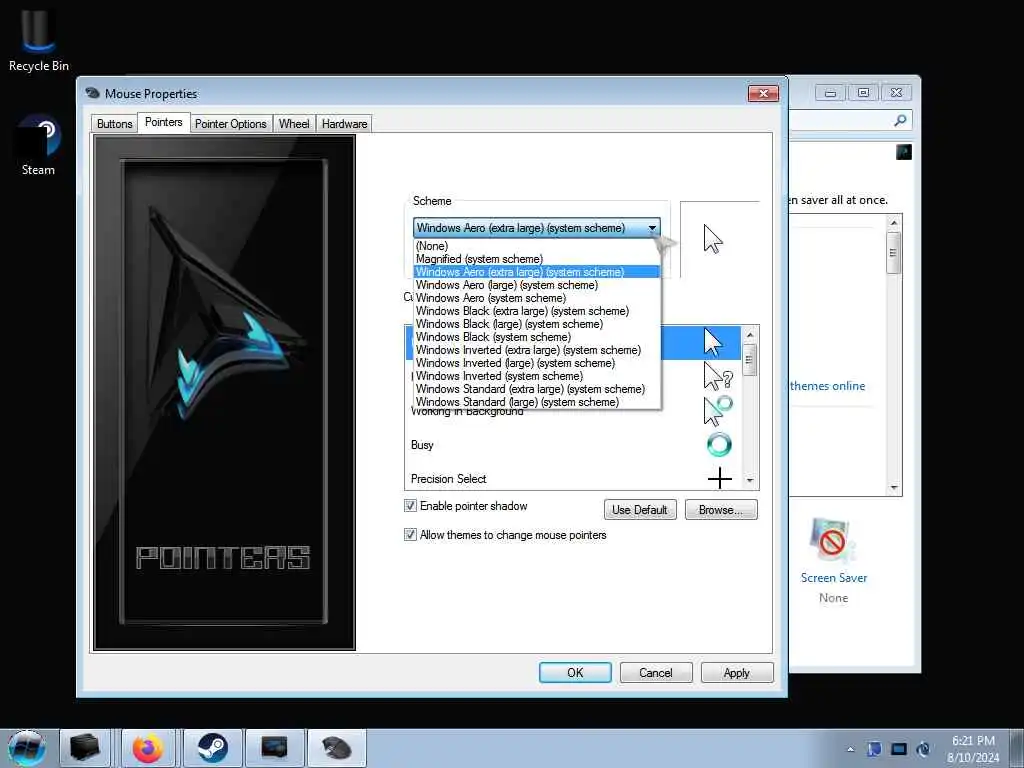Click pointer list scroll-up arrow

(750, 334)
